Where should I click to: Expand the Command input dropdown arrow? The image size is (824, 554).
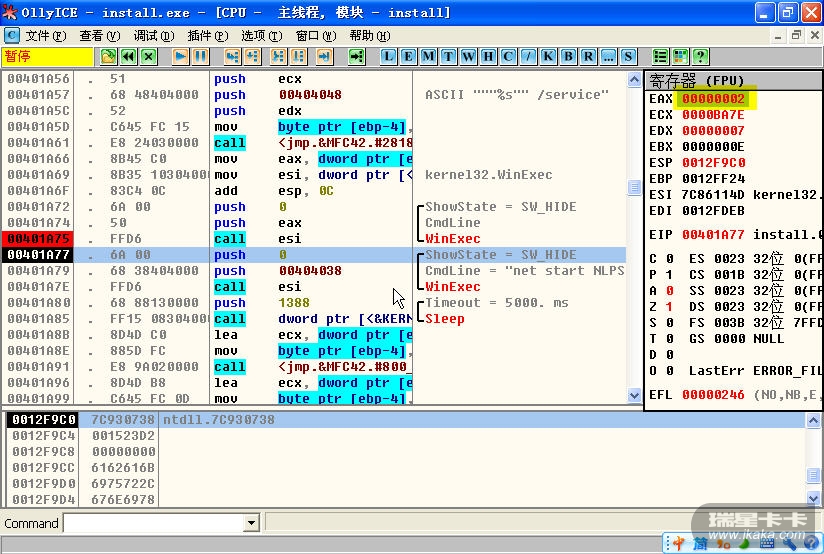(x=251, y=523)
